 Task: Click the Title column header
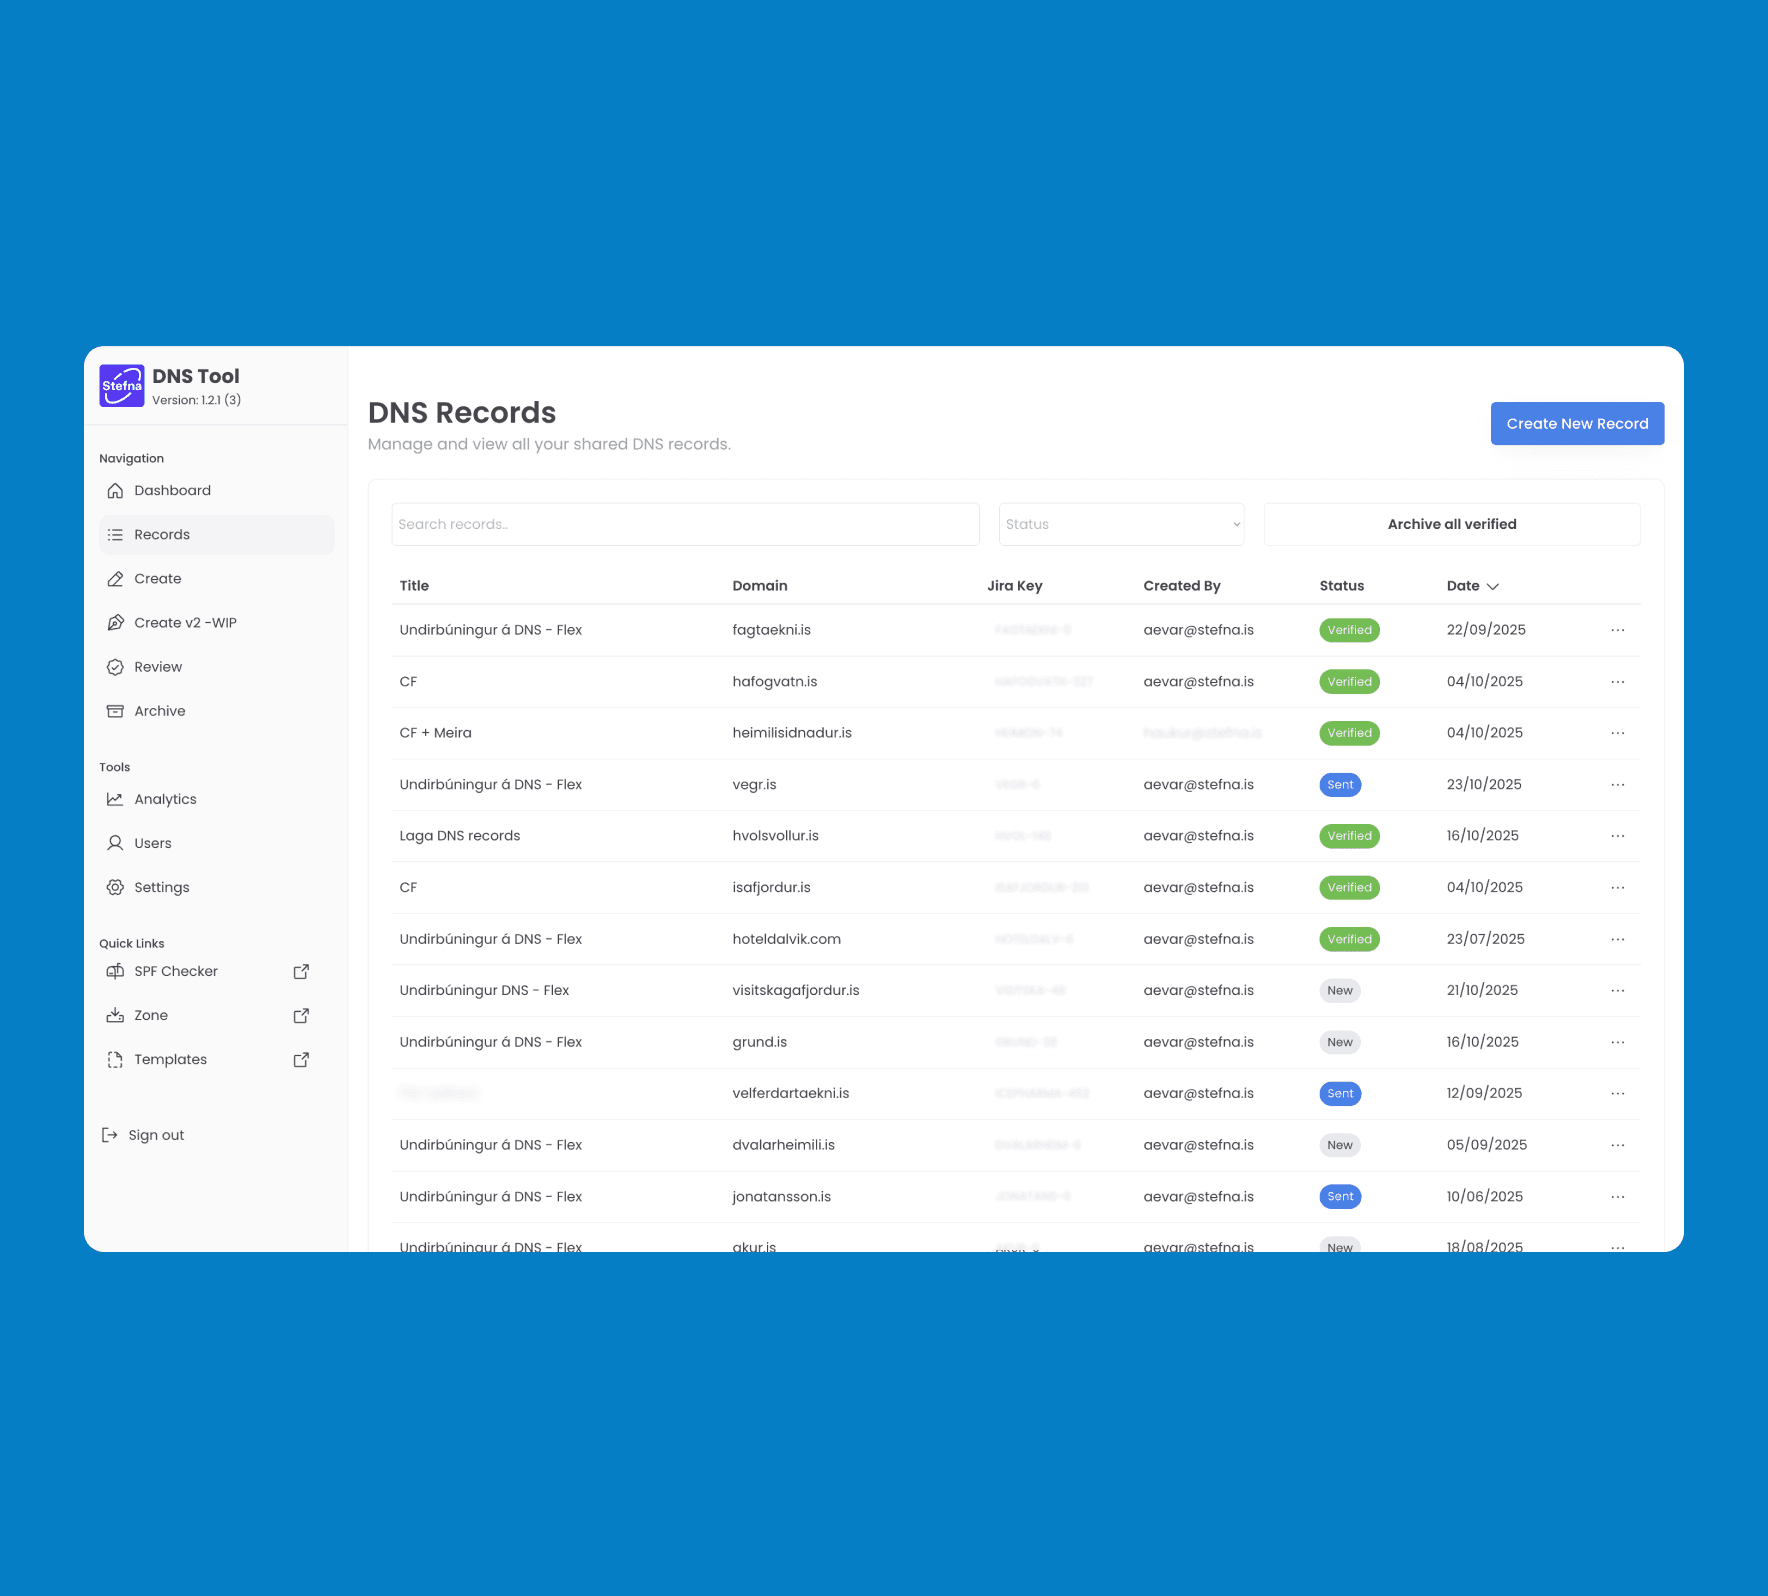(x=414, y=586)
